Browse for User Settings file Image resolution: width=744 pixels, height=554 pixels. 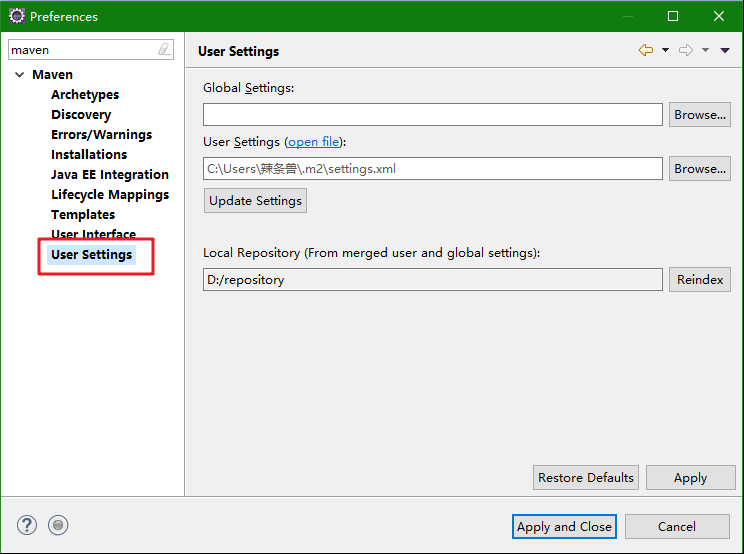(x=700, y=168)
